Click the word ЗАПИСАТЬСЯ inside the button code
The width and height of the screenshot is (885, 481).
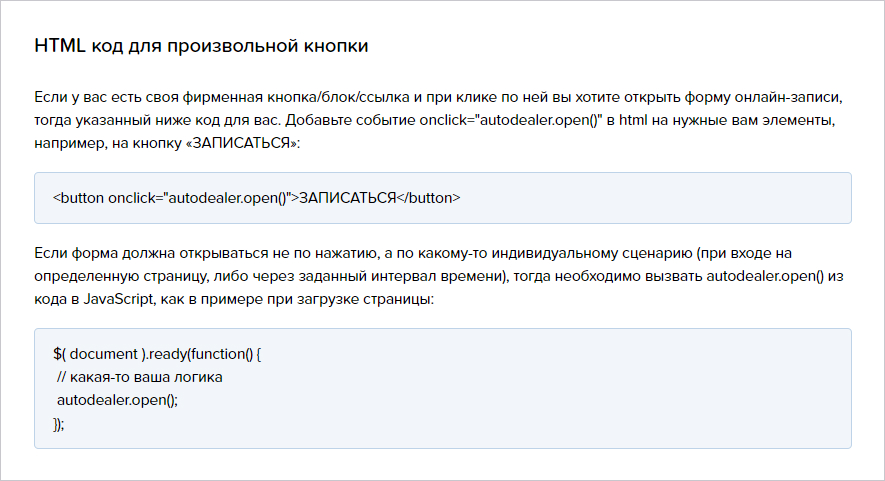[x=347, y=198]
